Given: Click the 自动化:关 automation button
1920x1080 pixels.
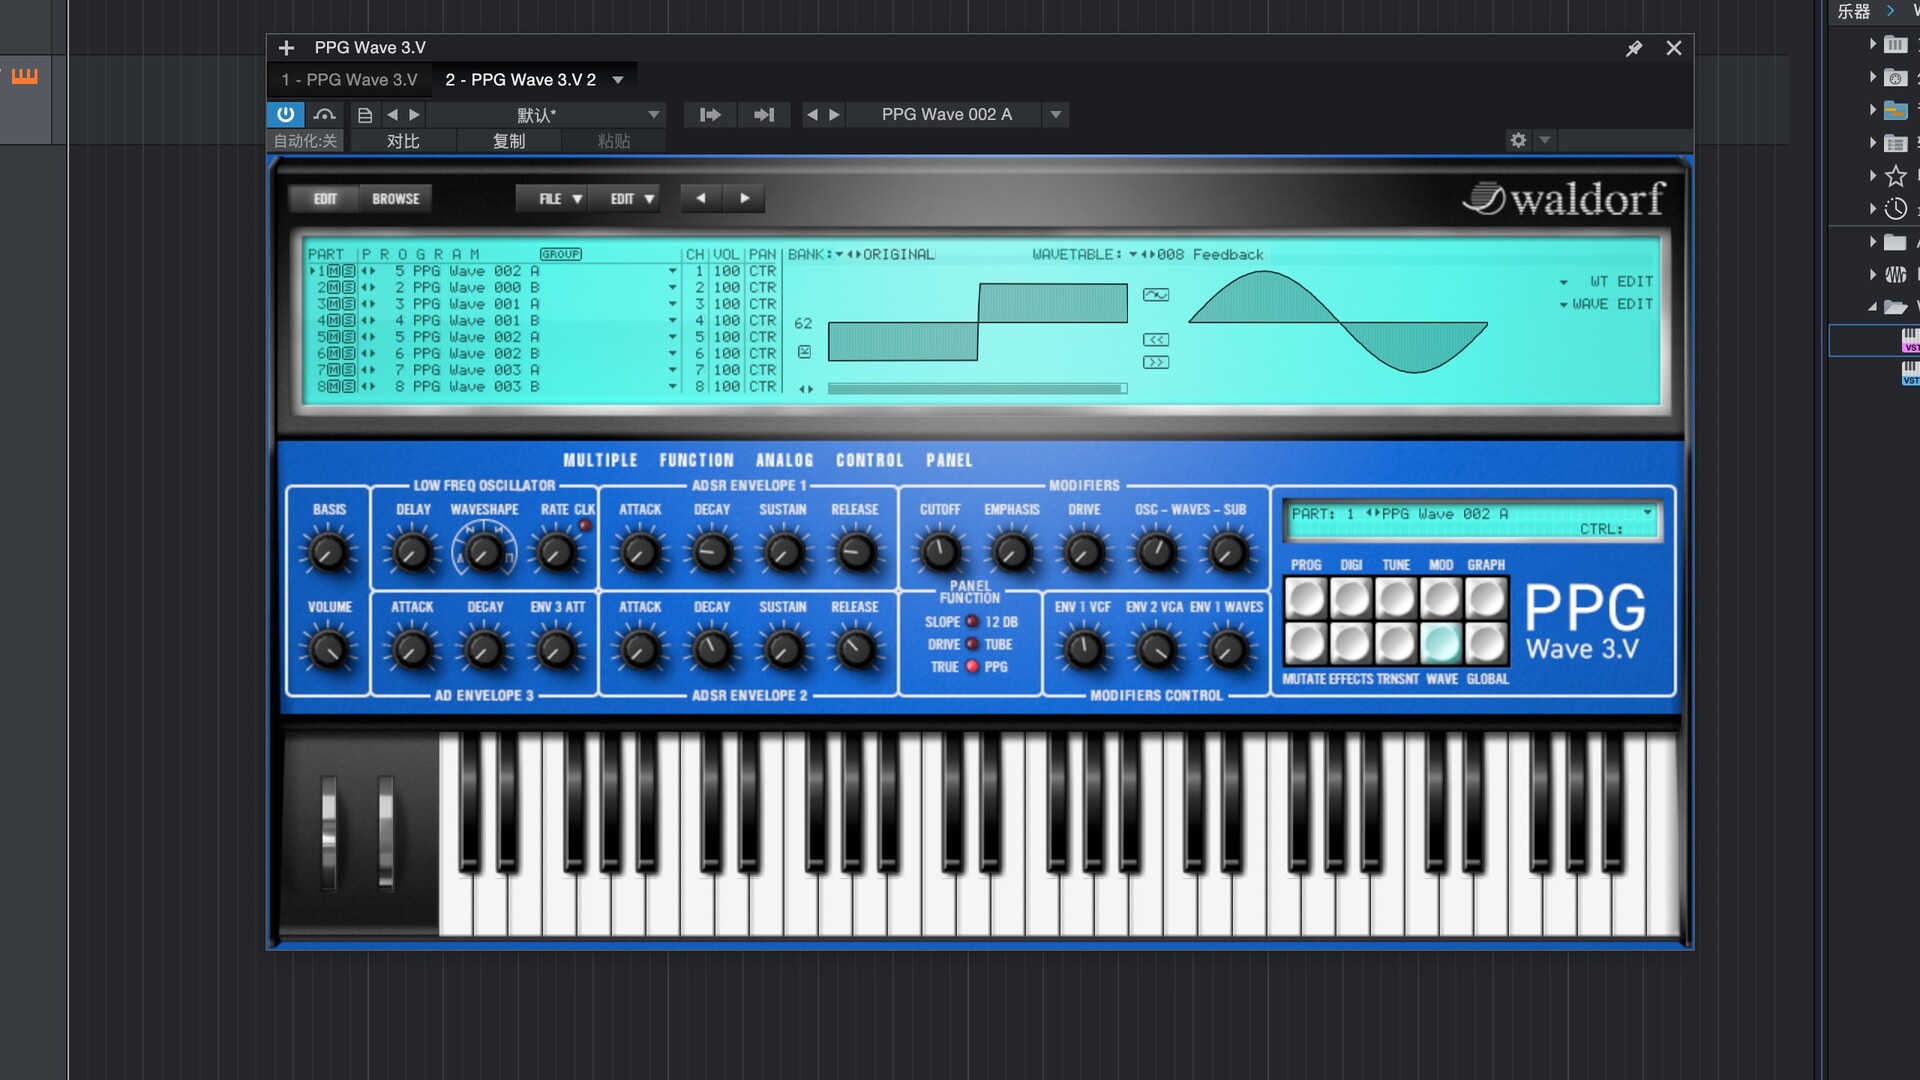Looking at the screenshot, I should [x=306, y=141].
